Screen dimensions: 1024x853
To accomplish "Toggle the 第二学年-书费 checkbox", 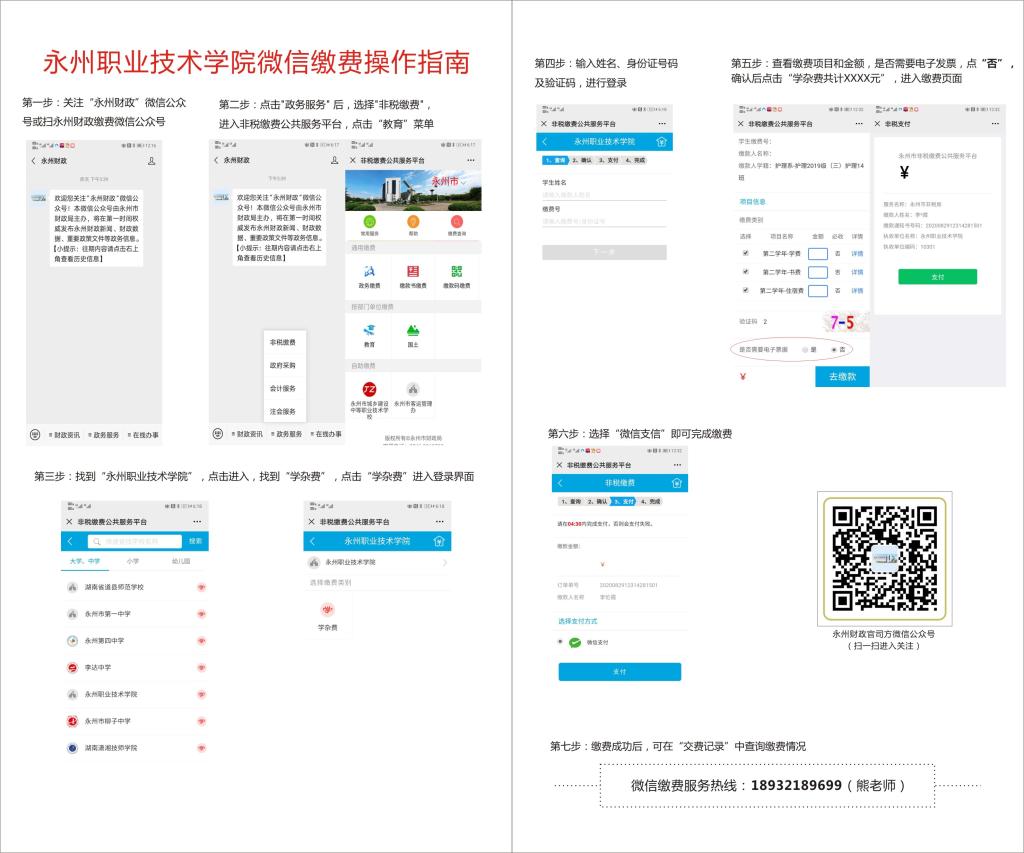I will [745, 271].
